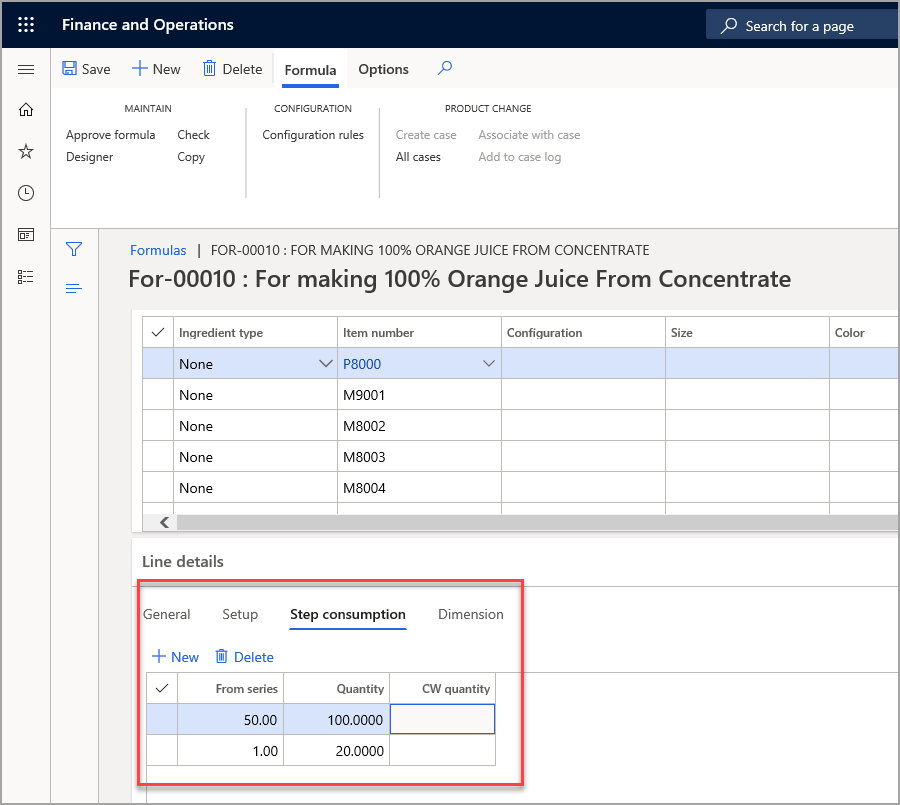Select all rows in formula lines grid
The image size is (900, 805).
tap(158, 332)
